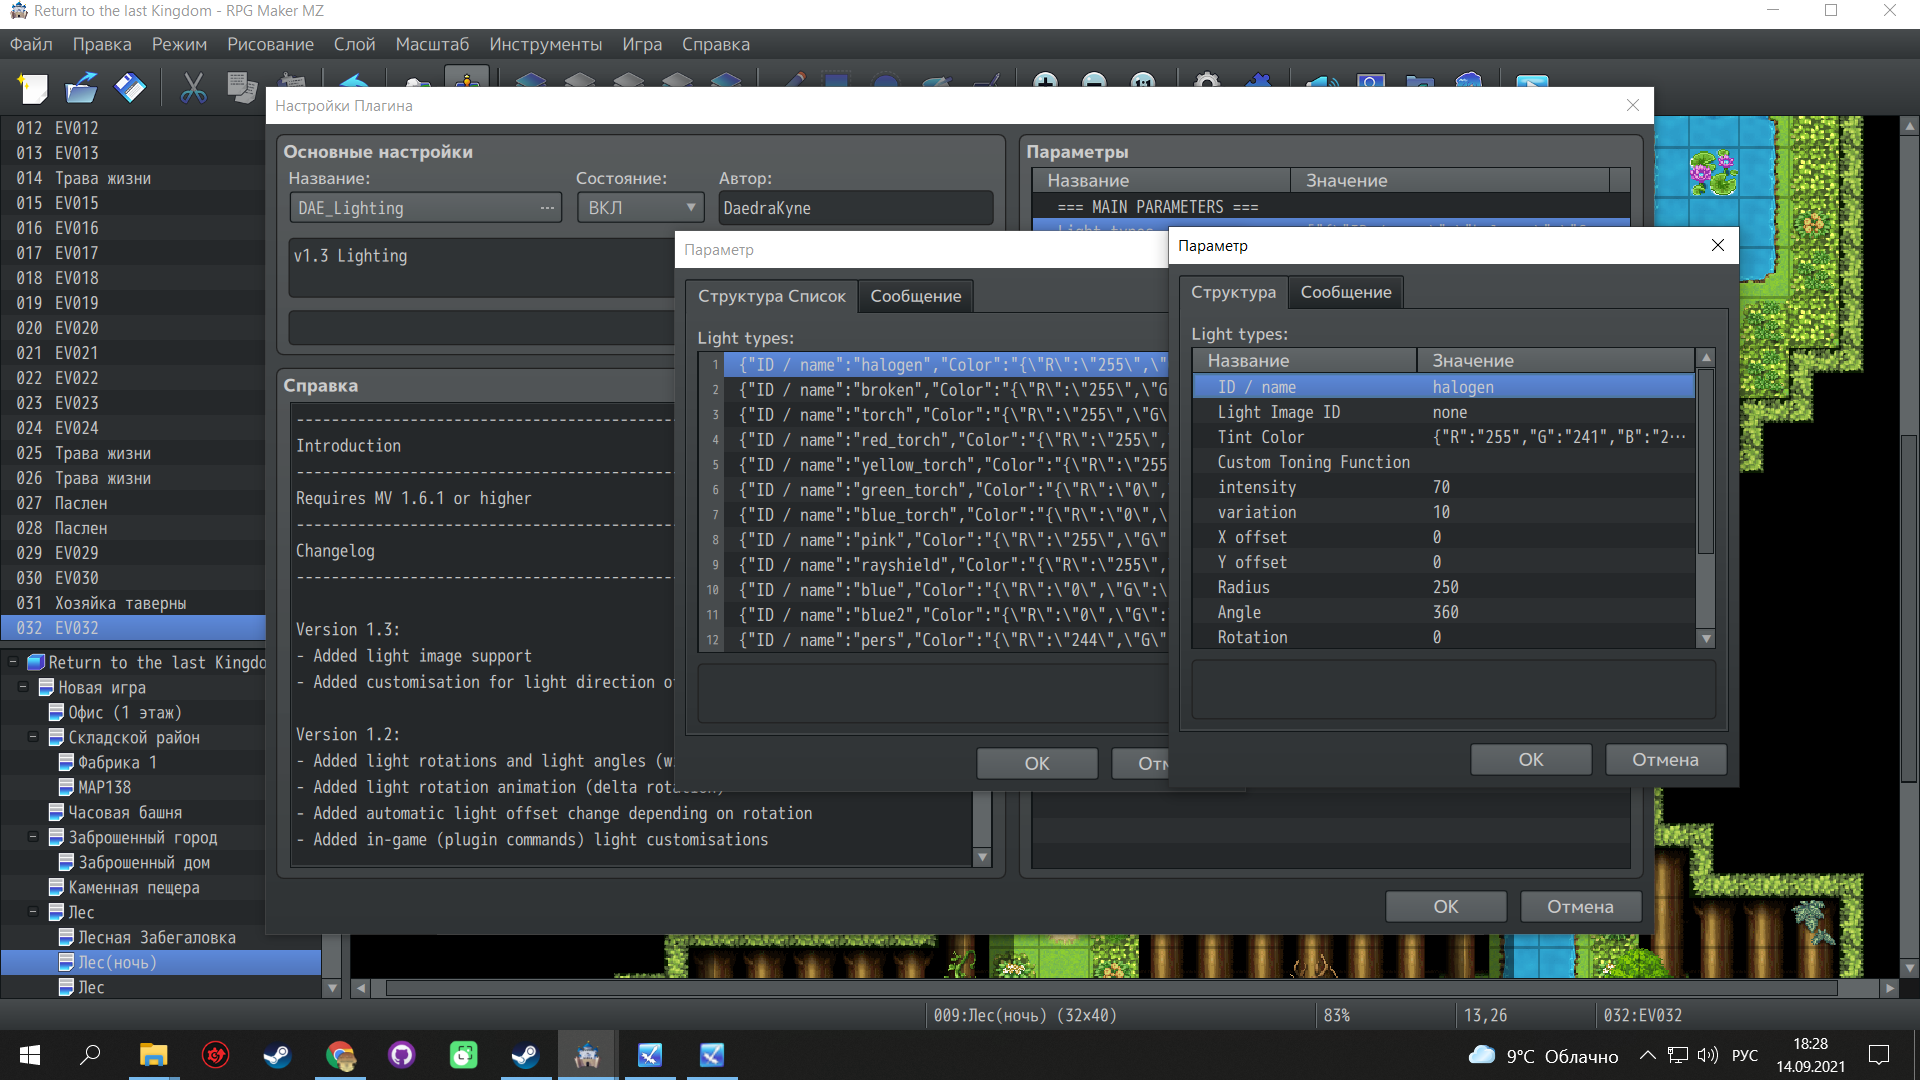Confirm with OK in the front Параметр dialog
The image size is (1920, 1080).
pyautogui.click(x=1531, y=759)
